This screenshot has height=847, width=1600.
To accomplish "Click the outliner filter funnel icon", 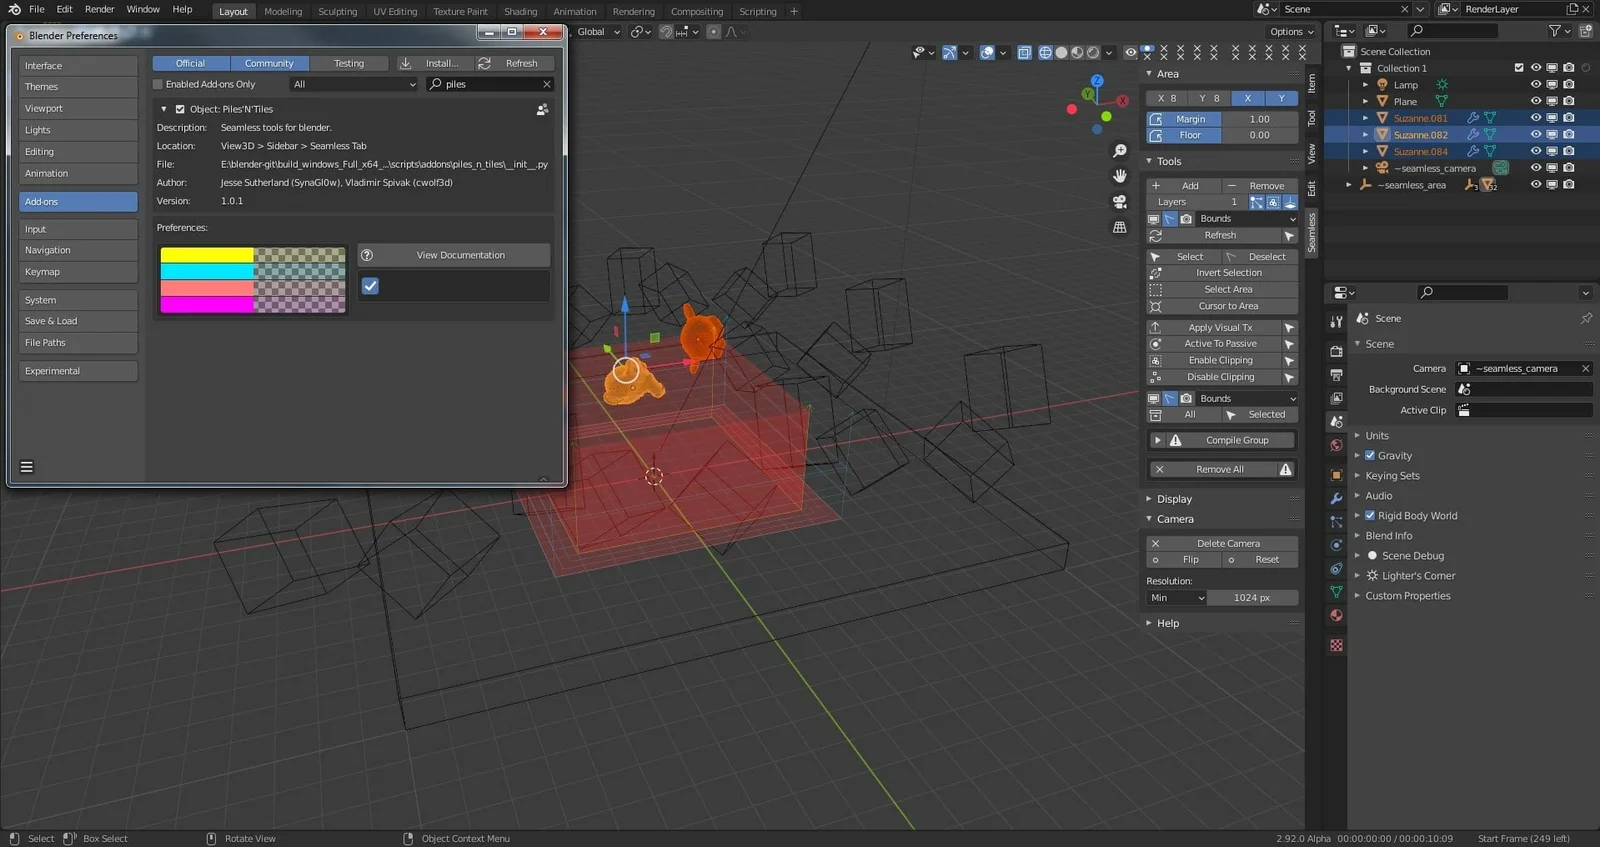I will 1555,31.
